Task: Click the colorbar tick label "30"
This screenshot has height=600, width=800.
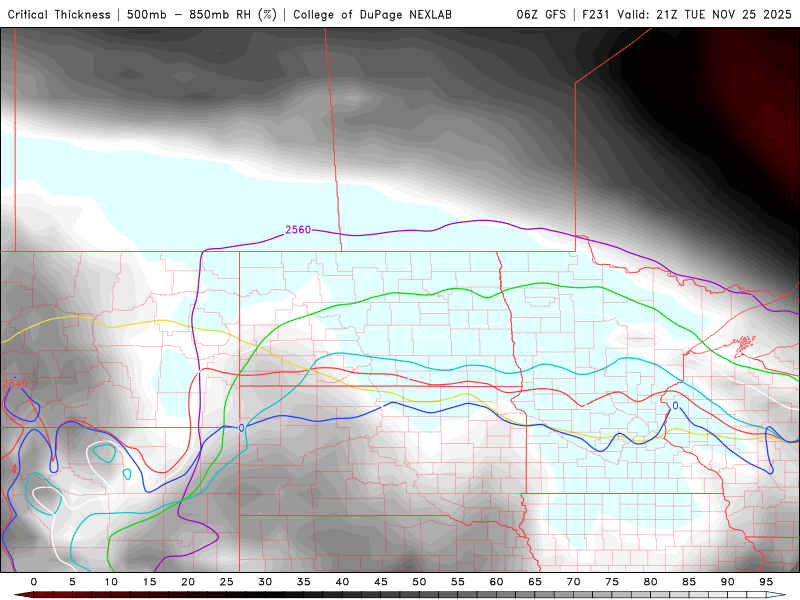Action: [265, 582]
